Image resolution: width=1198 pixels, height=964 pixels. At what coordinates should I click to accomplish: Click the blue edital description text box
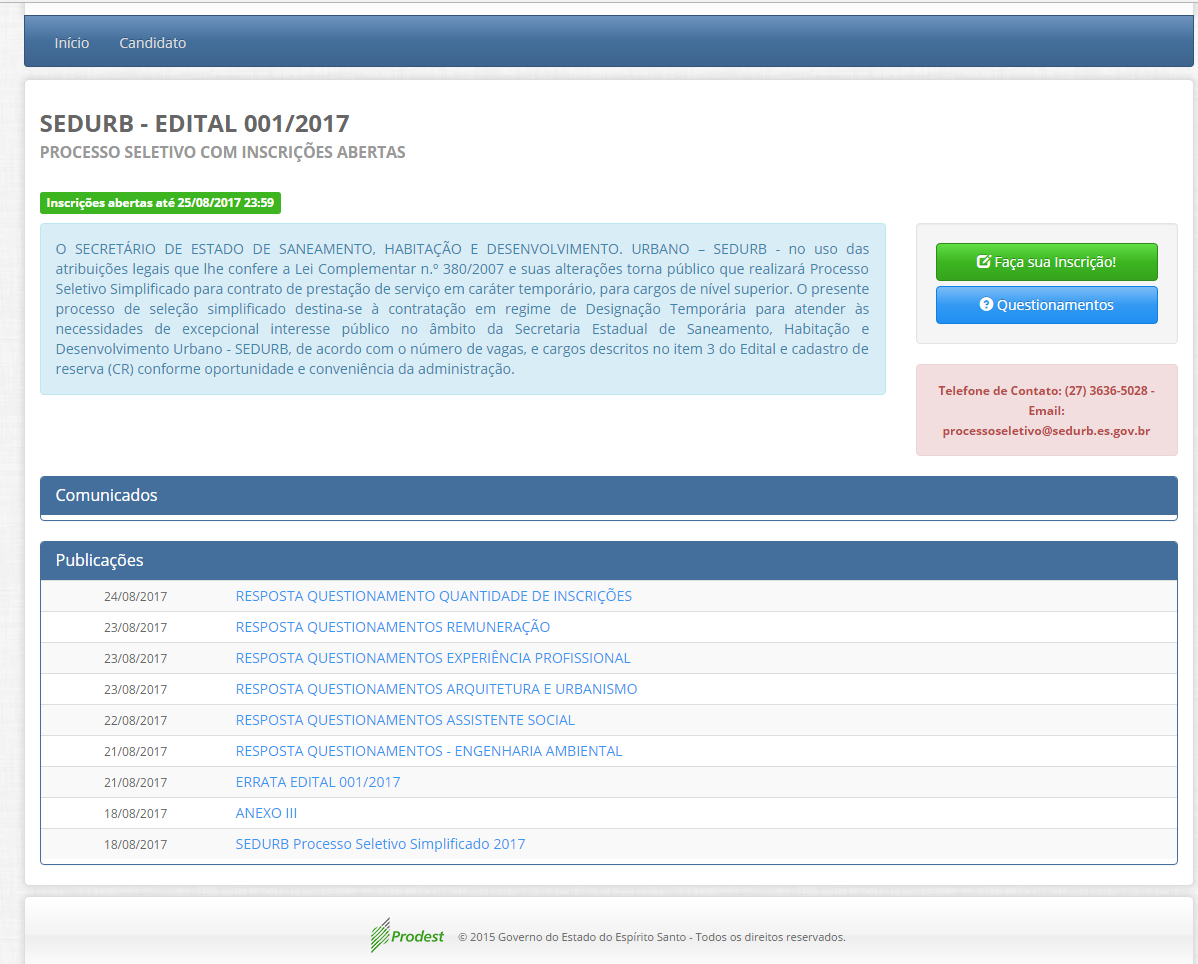pos(462,308)
